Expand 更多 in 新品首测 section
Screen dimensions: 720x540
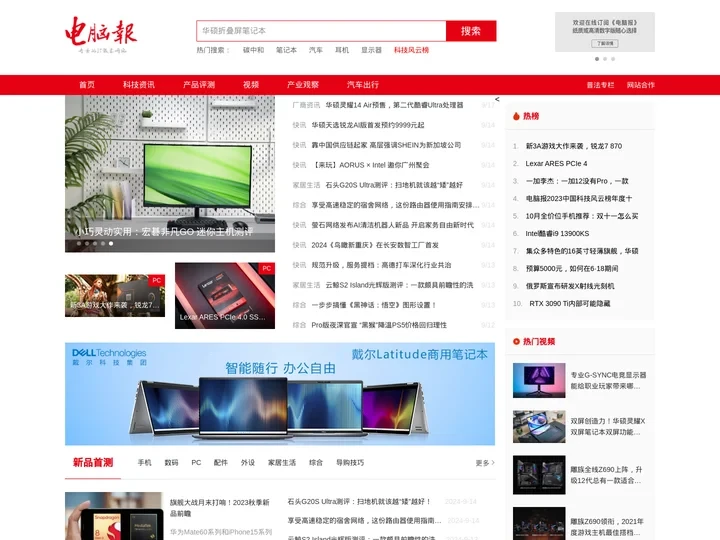pyautogui.click(x=485, y=463)
